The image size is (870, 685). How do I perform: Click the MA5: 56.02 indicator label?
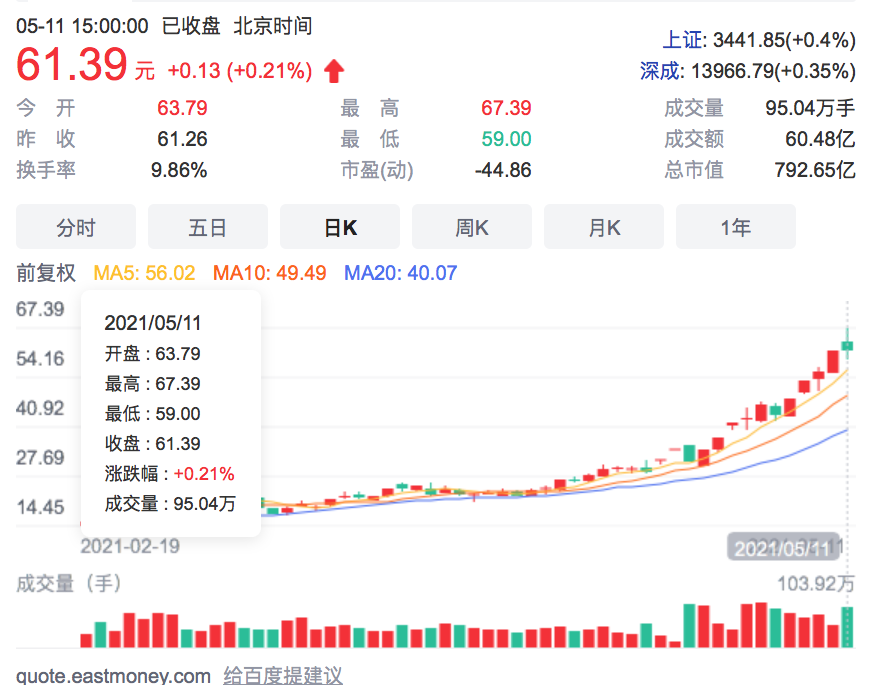pyautogui.click(x=144, y=273)
